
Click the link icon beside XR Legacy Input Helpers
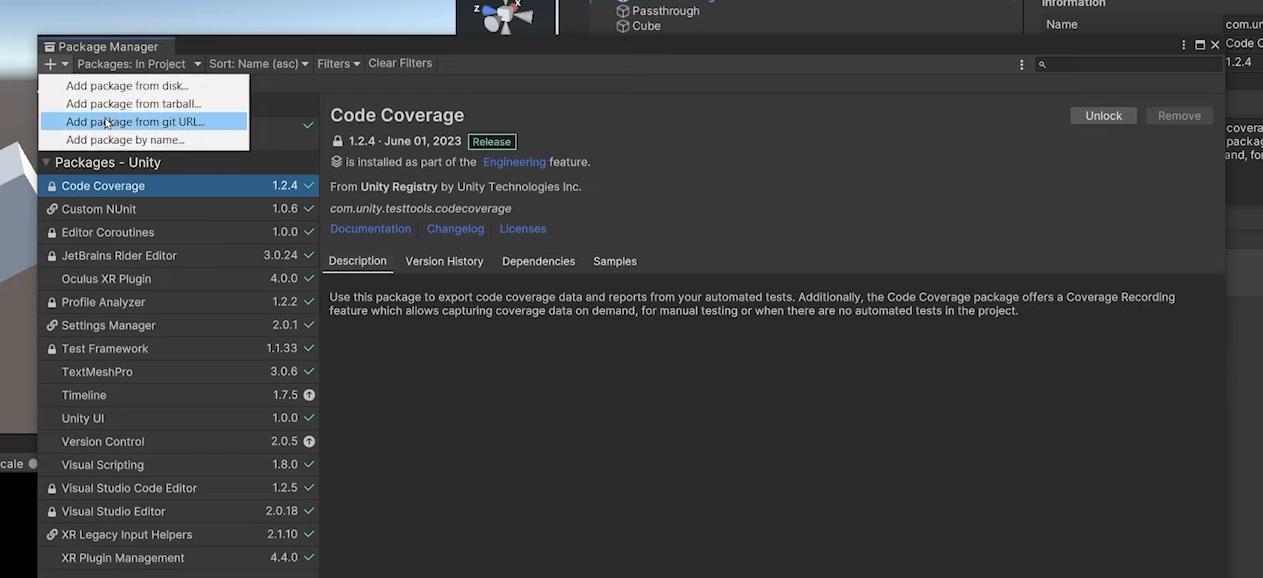coord(52,535)
